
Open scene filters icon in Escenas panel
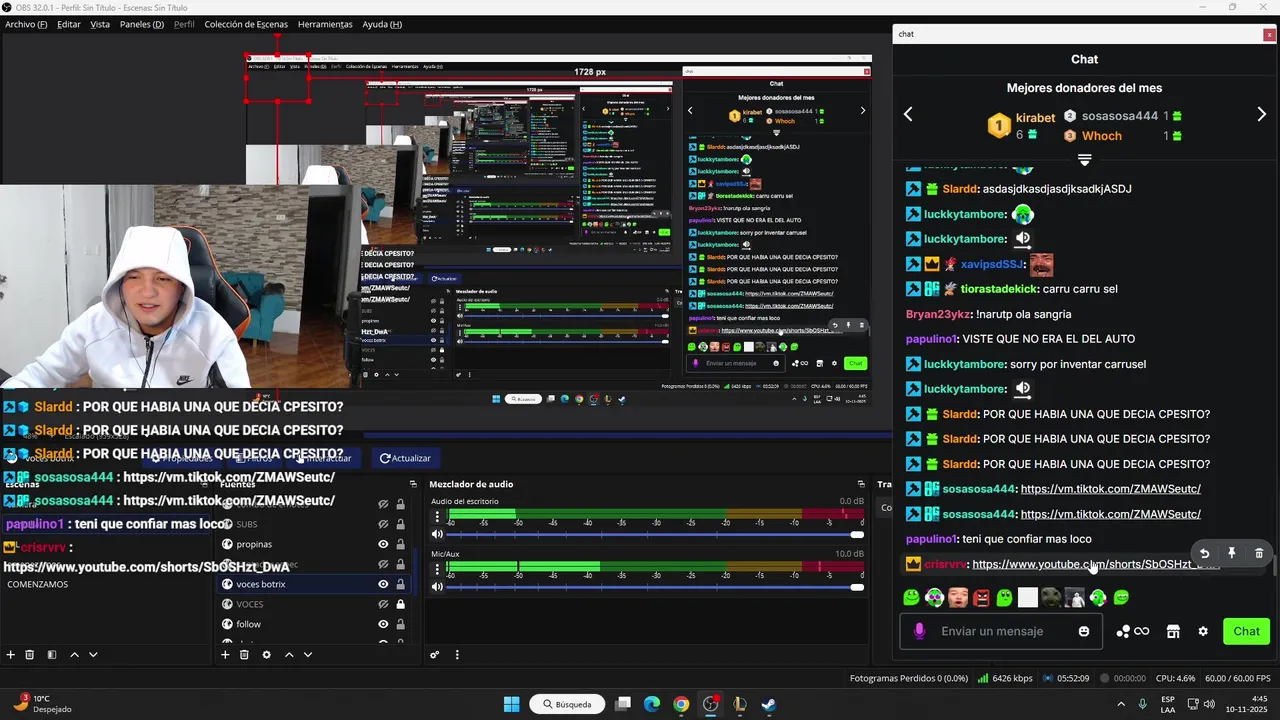click(x=52, y=655)
